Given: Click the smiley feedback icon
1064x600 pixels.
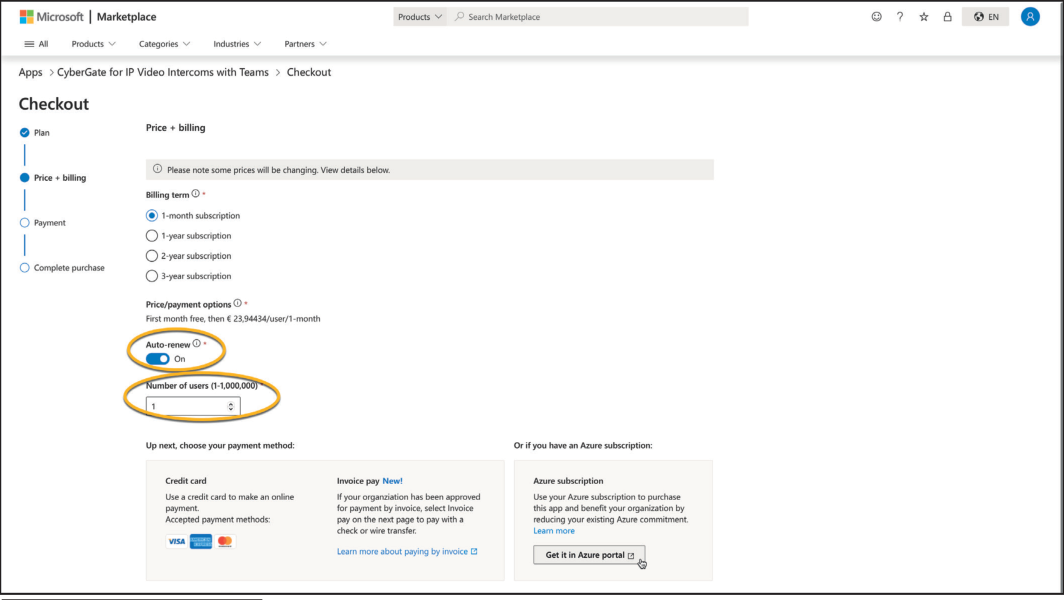Looking at the screenshot, I should point(876,17).
